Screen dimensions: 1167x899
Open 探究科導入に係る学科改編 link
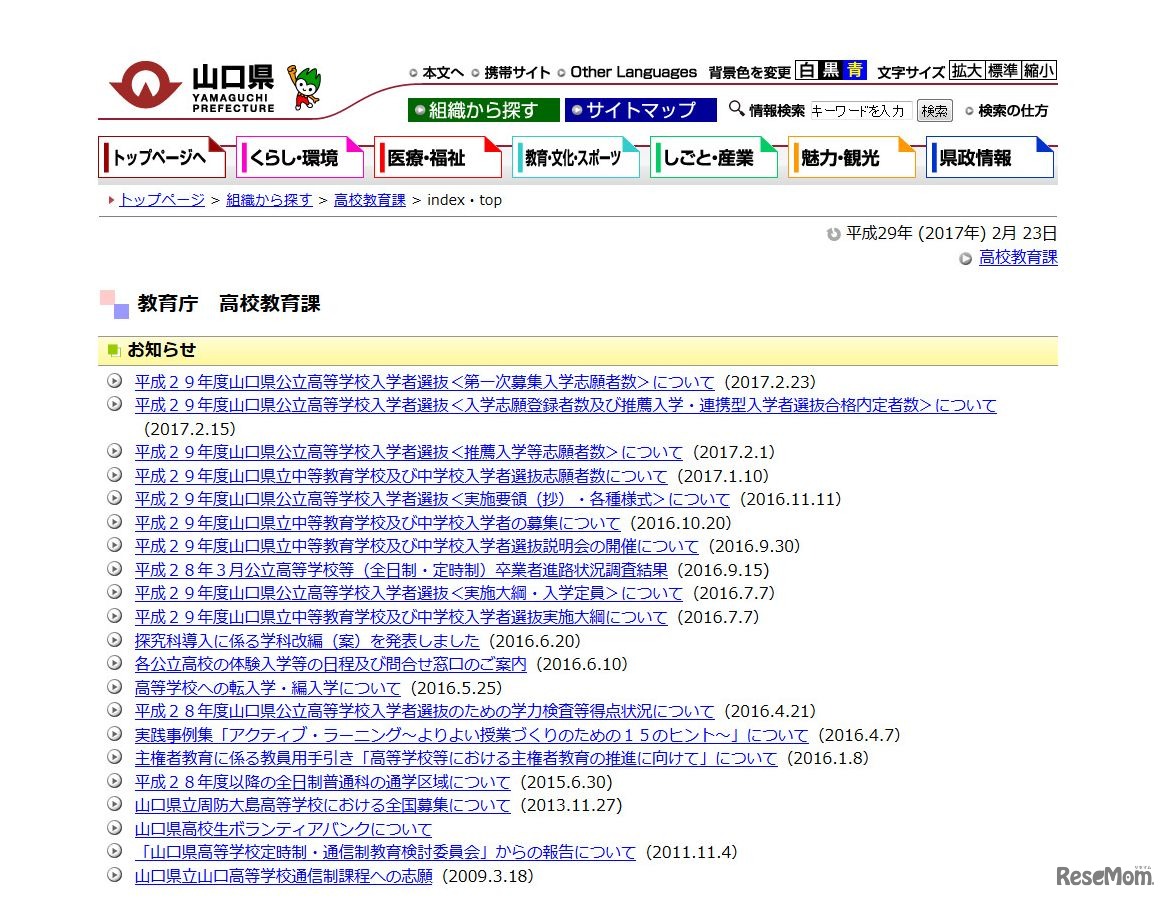(x=307, y=640)
